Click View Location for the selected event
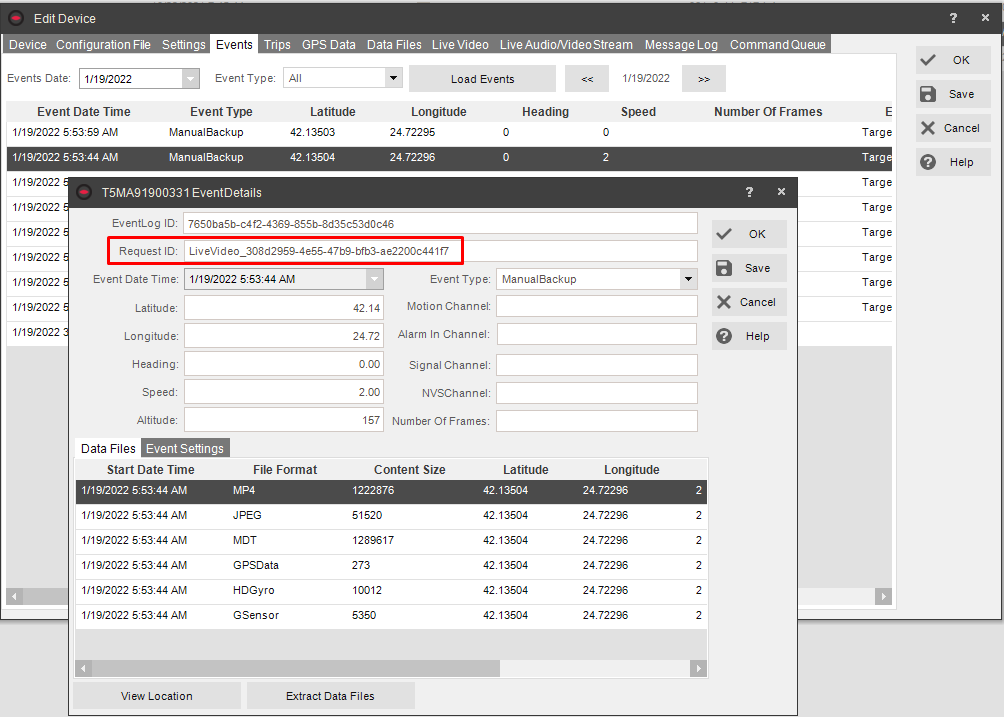Screen dimensions: 1004x717 pyautogui.click(x=157, y=695)
